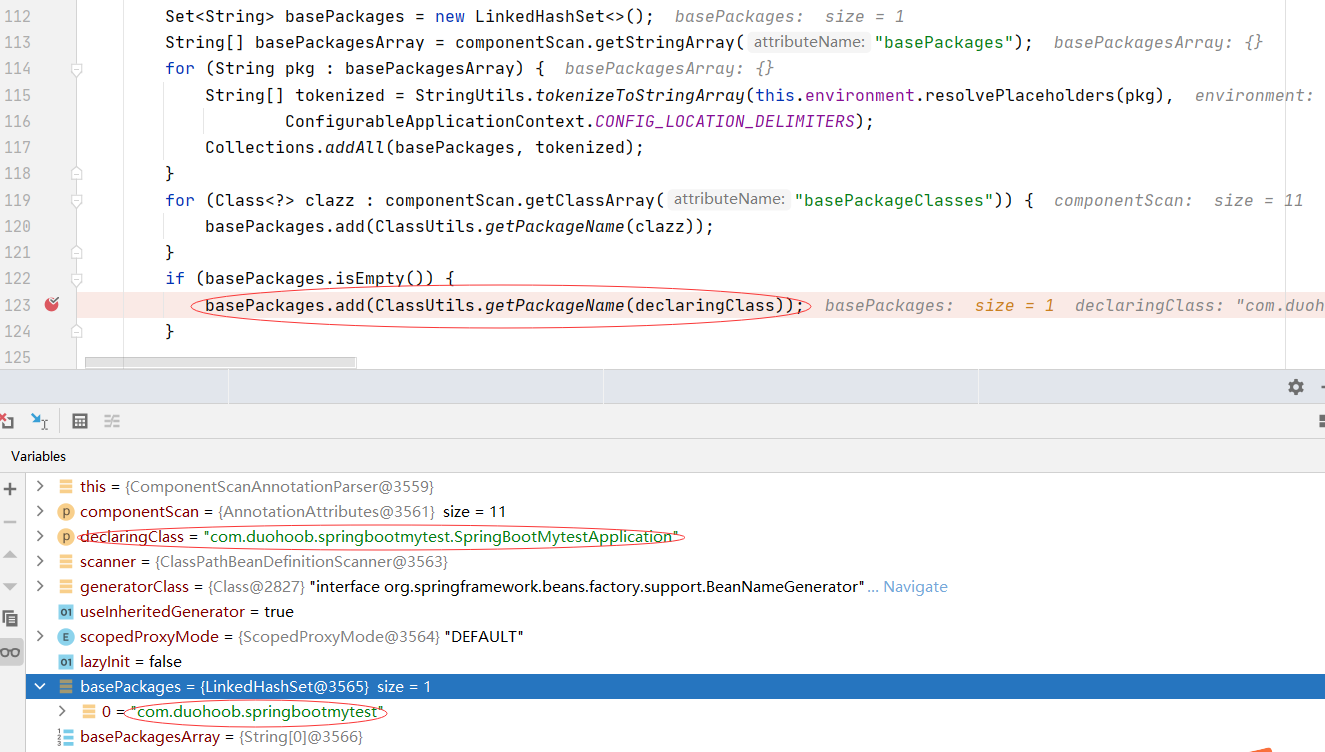Viewport: 1325px width, 752px height.
Task: Open debugger settings gear icon
Action: click(x=1296, y=387)
